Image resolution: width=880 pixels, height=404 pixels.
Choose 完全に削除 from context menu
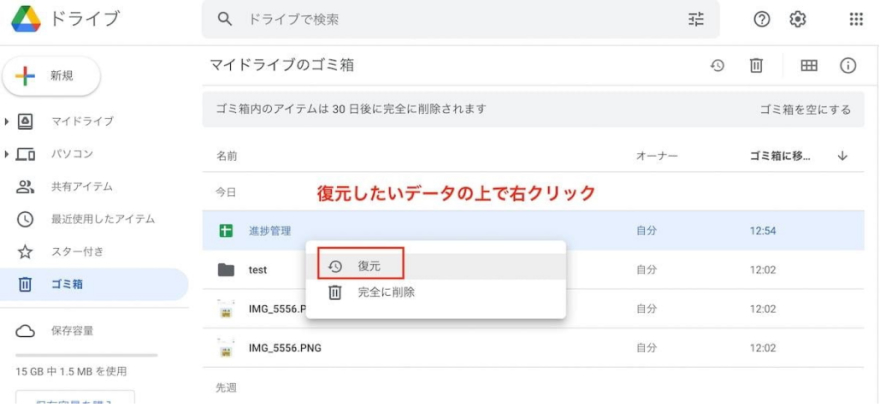(x=436, y=292)
